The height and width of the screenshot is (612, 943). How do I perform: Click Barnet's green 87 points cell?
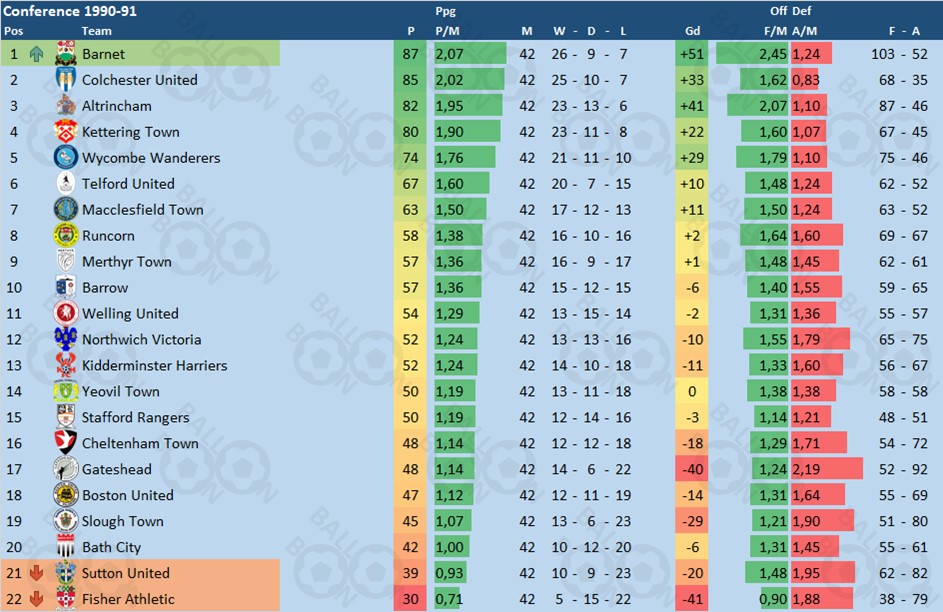411,54
